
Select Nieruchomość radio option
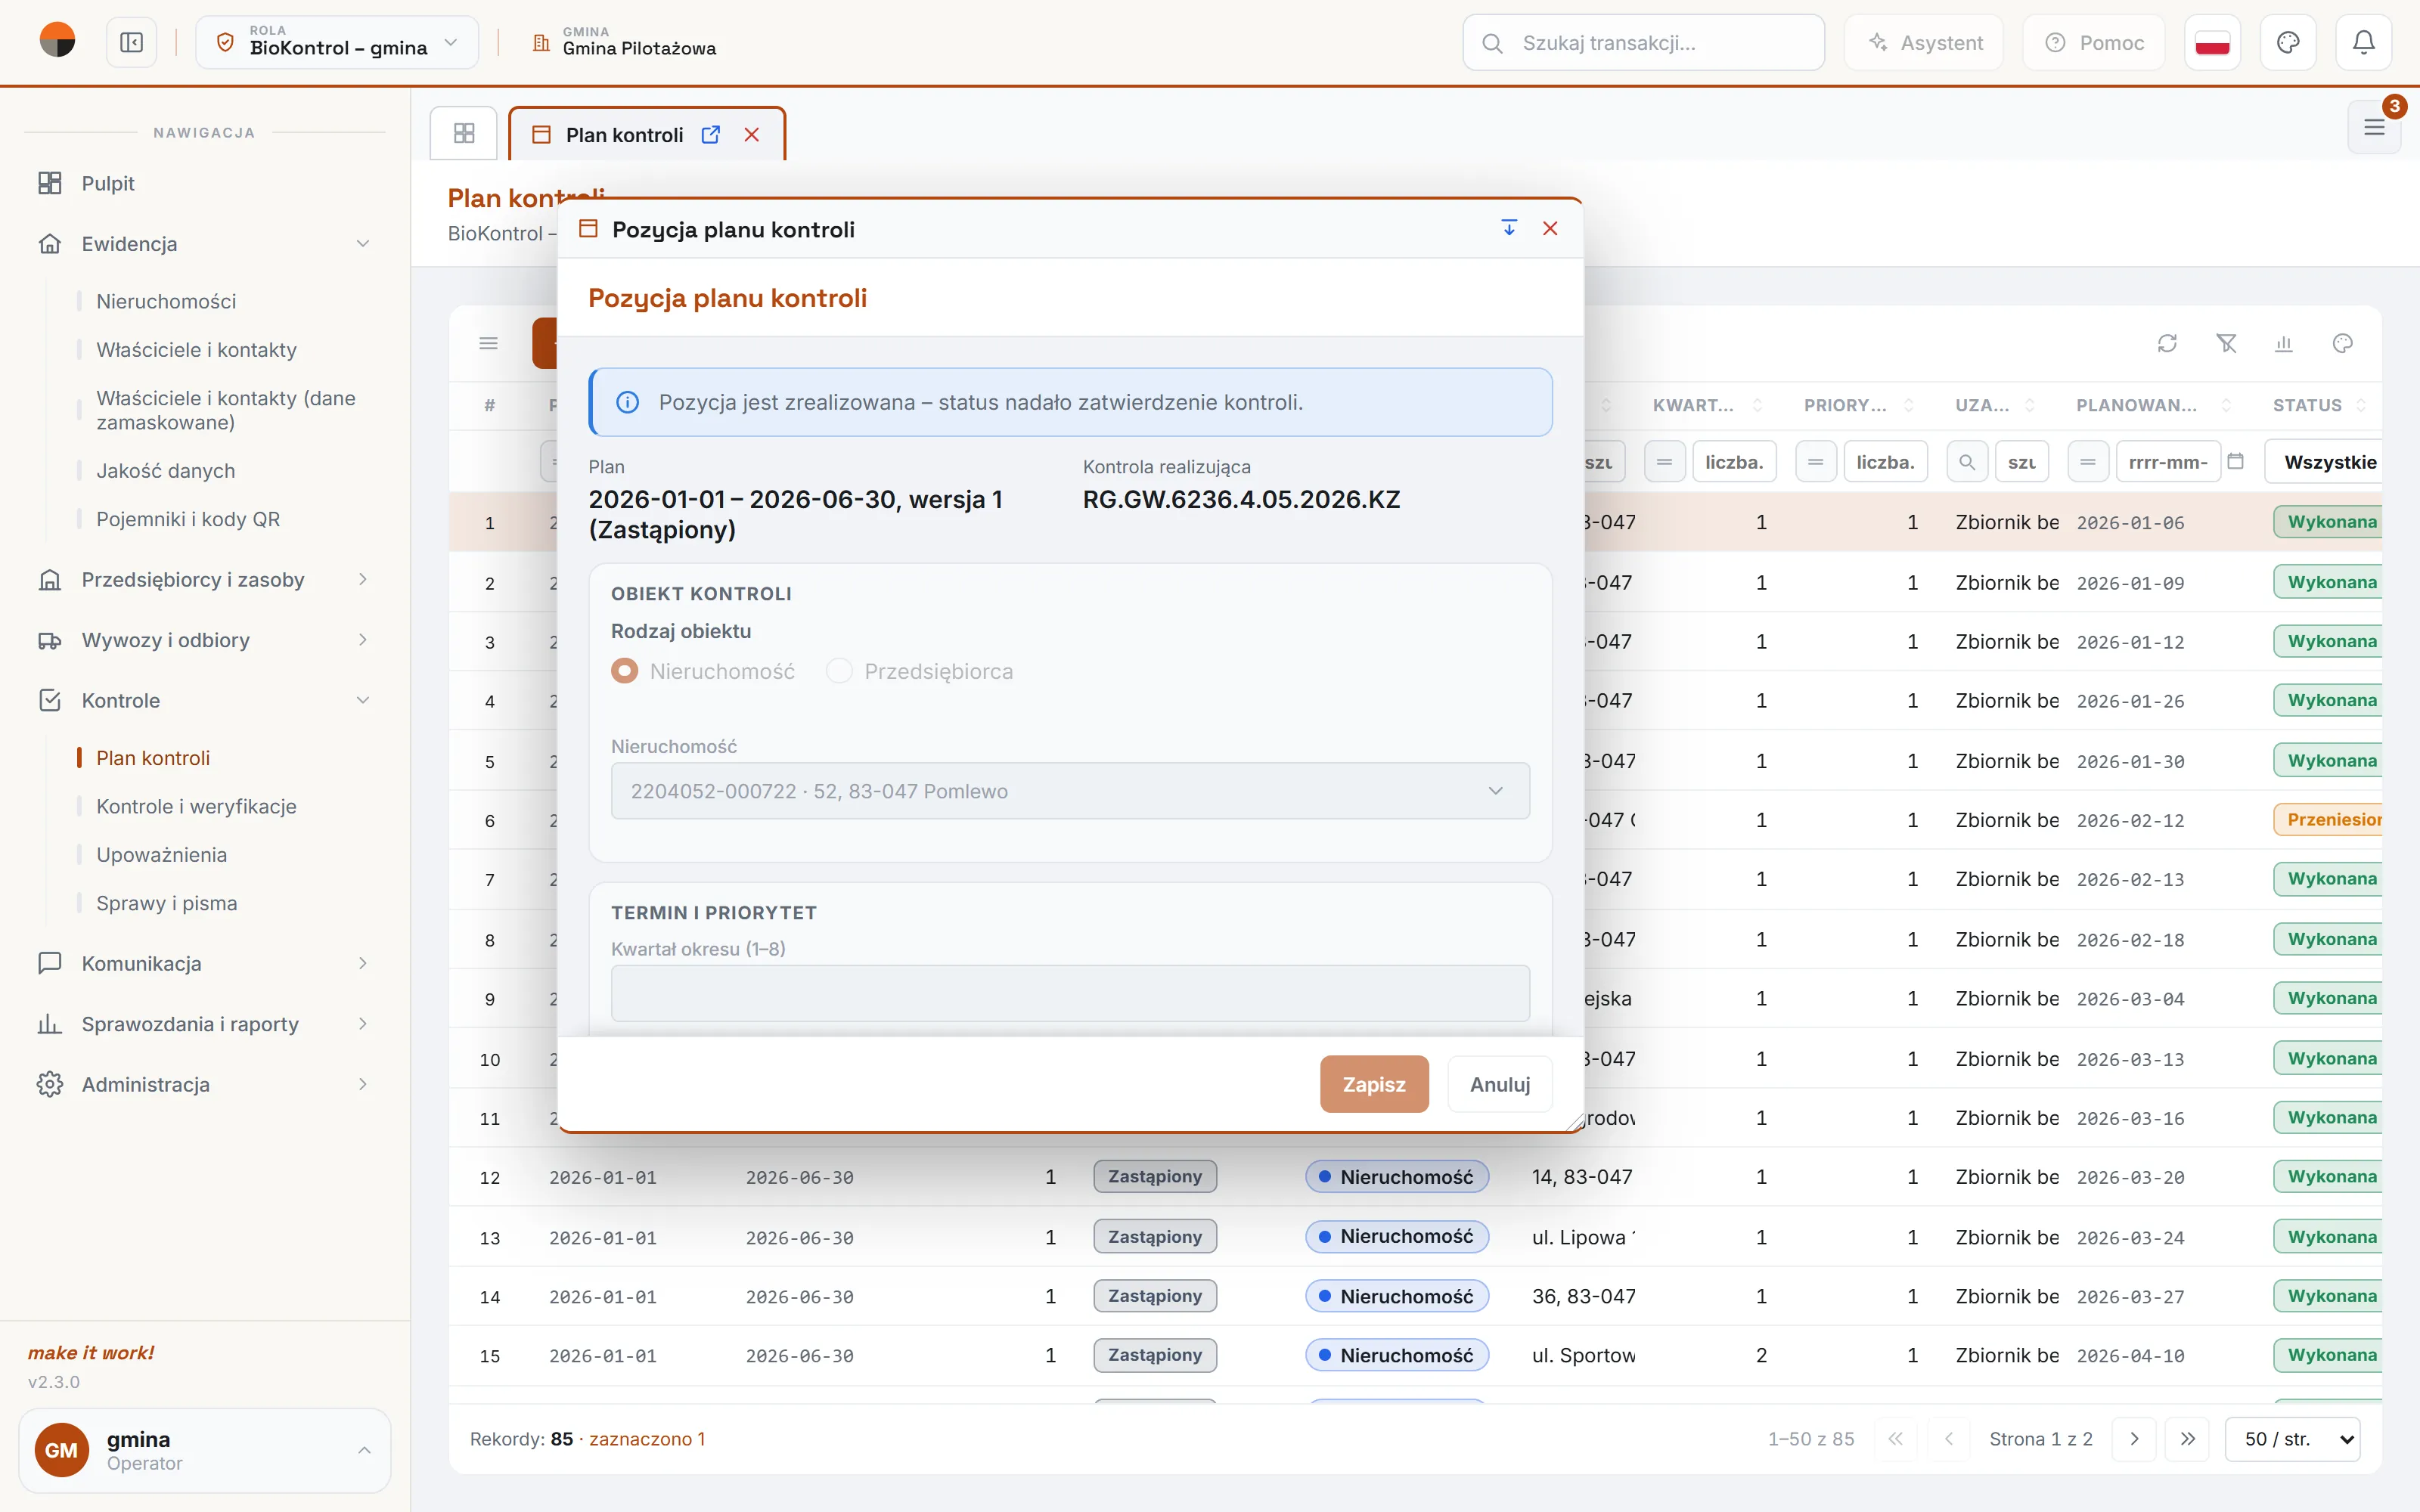click(x=625, y=671)
